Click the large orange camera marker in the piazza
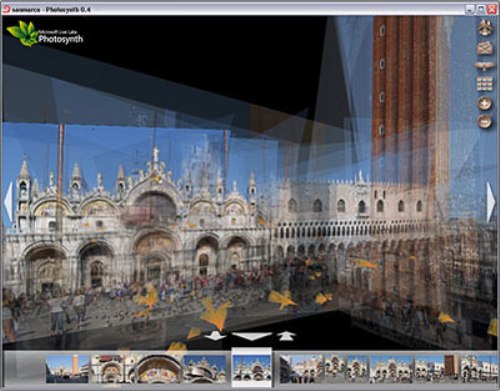500x391 pixels. tap(216, 313)
